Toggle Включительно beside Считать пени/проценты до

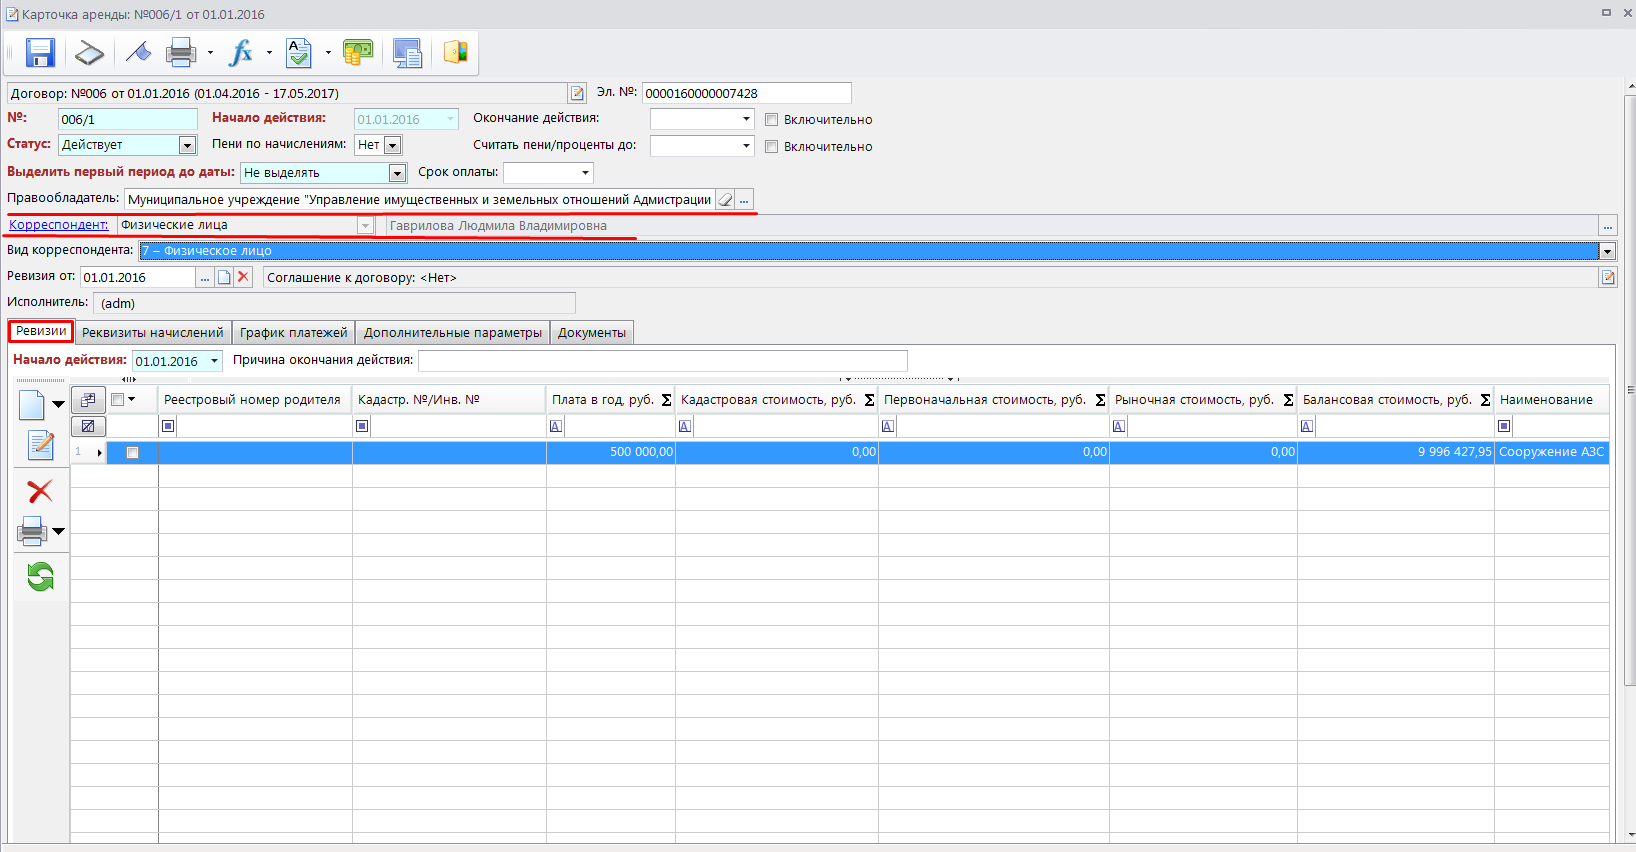pos(772,147)
